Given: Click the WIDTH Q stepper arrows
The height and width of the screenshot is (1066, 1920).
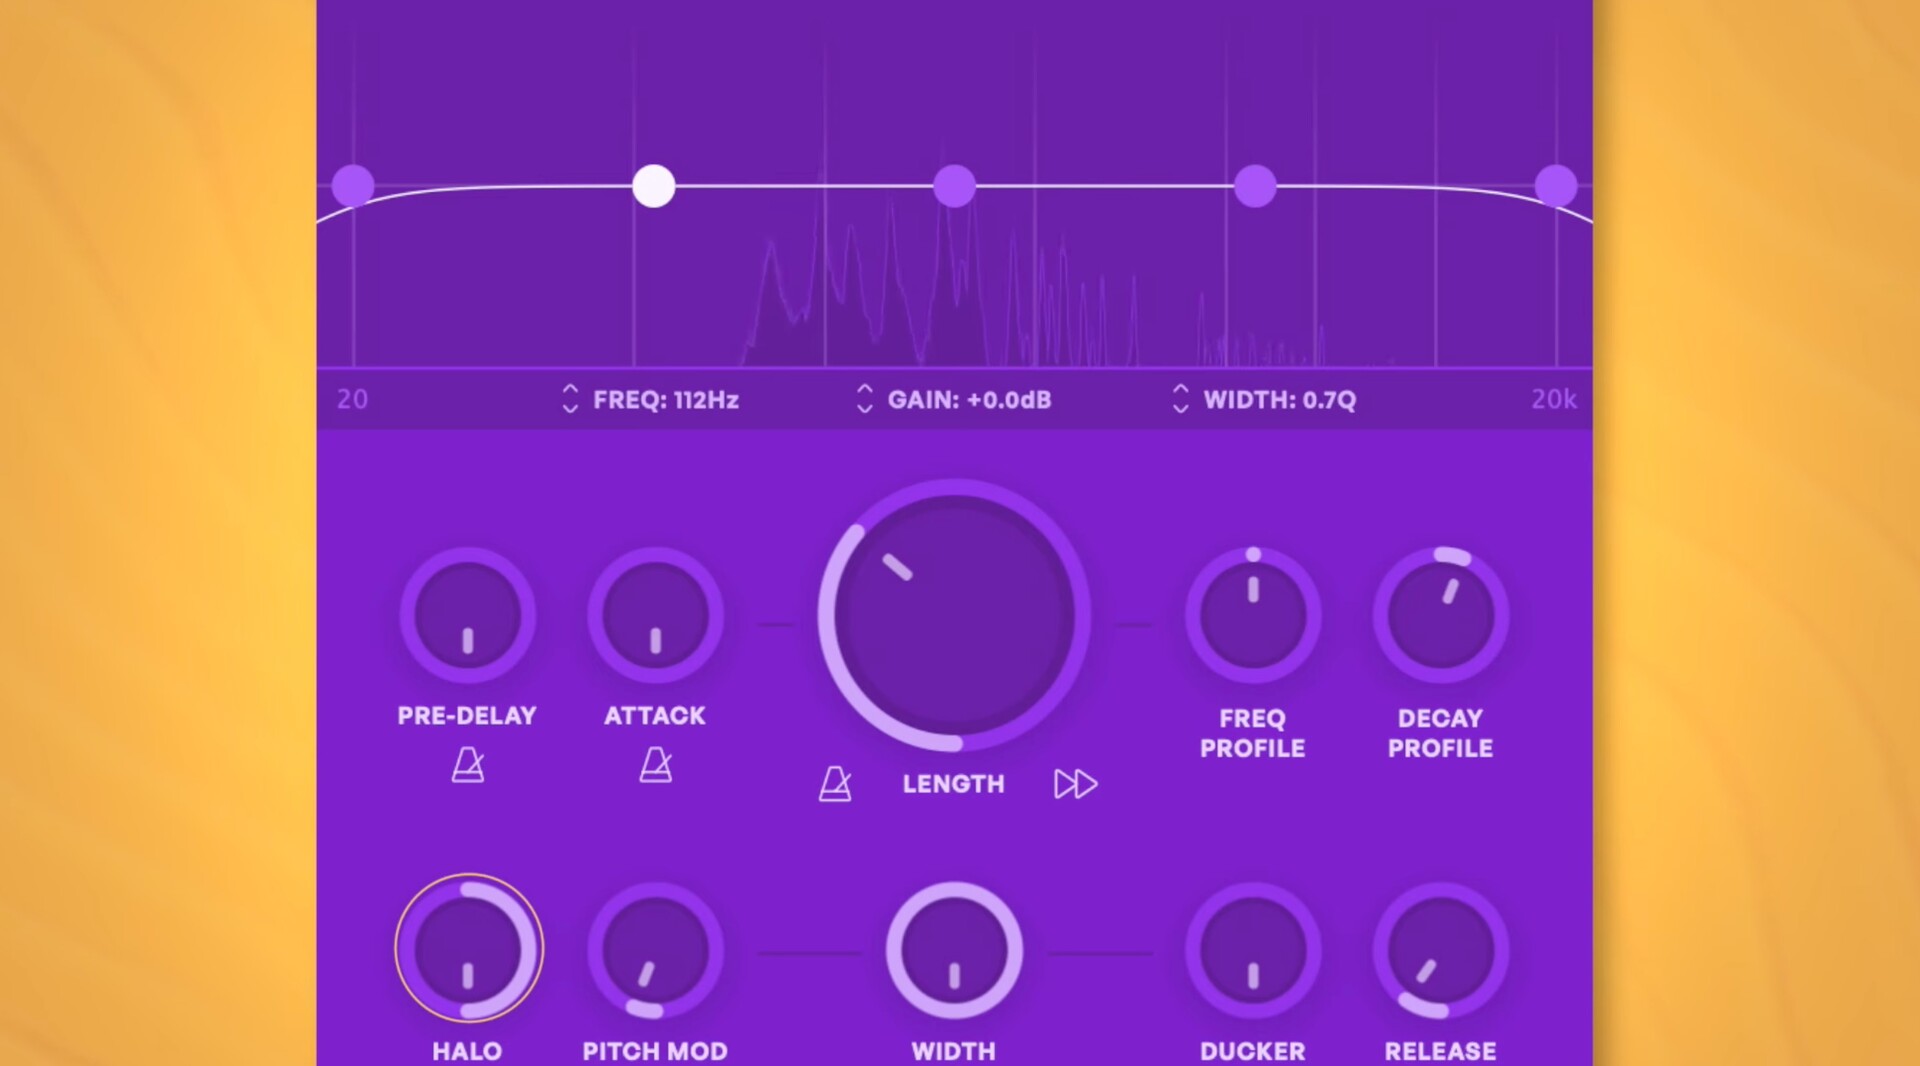Looking at the screenshot, I should (1180, 399).
